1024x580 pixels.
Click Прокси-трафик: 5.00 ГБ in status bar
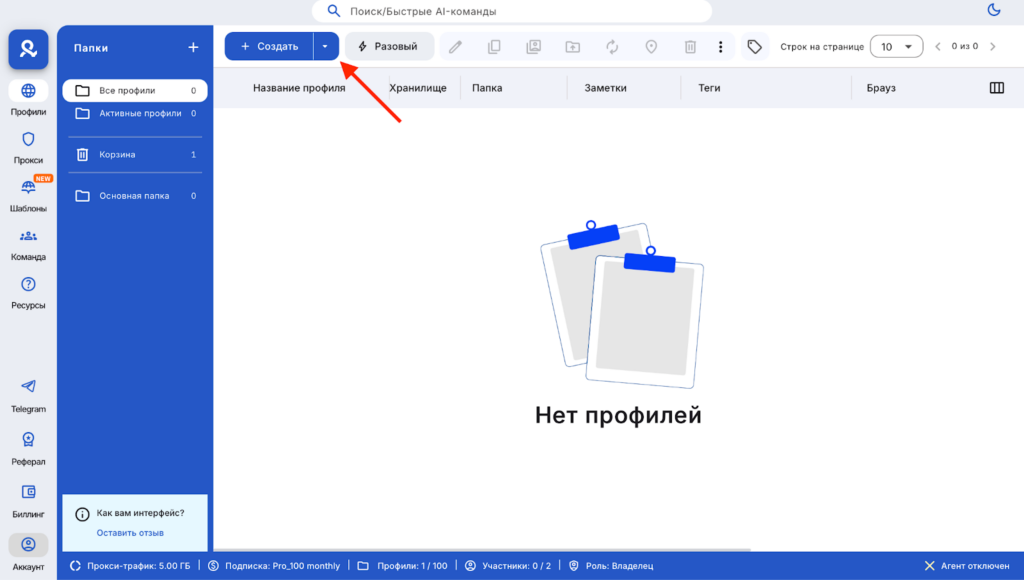pyautogui.click(x=130, y=566)
